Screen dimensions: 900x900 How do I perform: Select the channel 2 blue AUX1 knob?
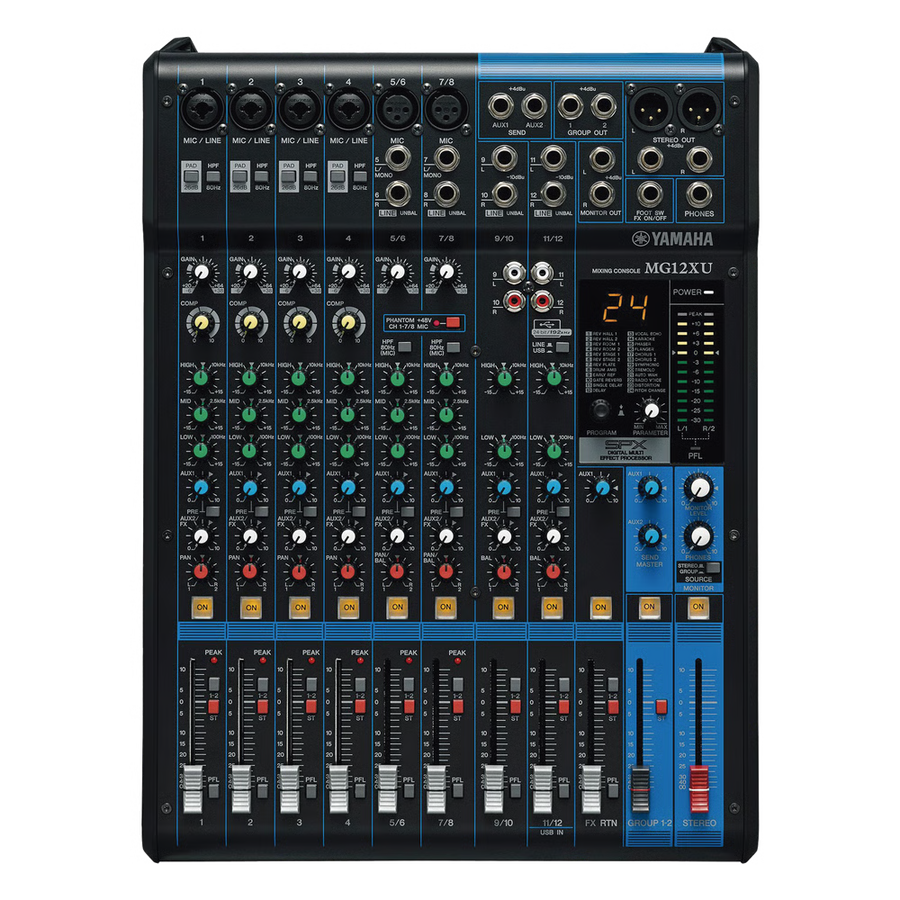[250, 488]
